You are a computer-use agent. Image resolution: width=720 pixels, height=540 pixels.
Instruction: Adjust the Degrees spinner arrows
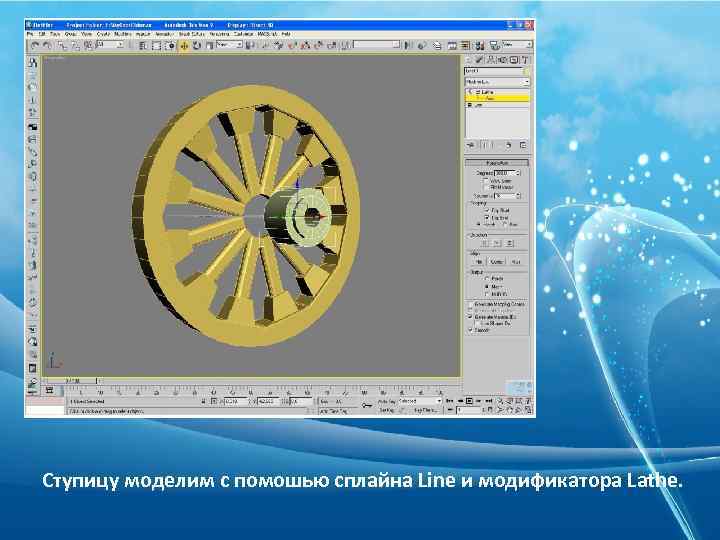pyautogui.click(x=518, y=173)
